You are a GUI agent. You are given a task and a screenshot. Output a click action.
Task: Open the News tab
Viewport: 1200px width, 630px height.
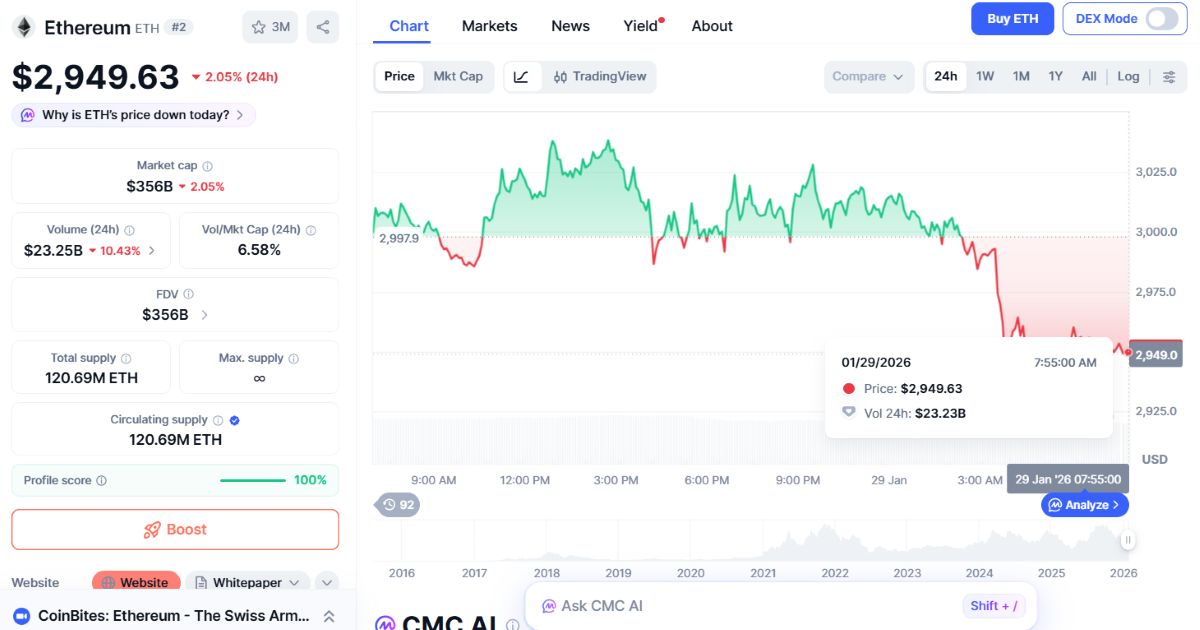[570, 26]
